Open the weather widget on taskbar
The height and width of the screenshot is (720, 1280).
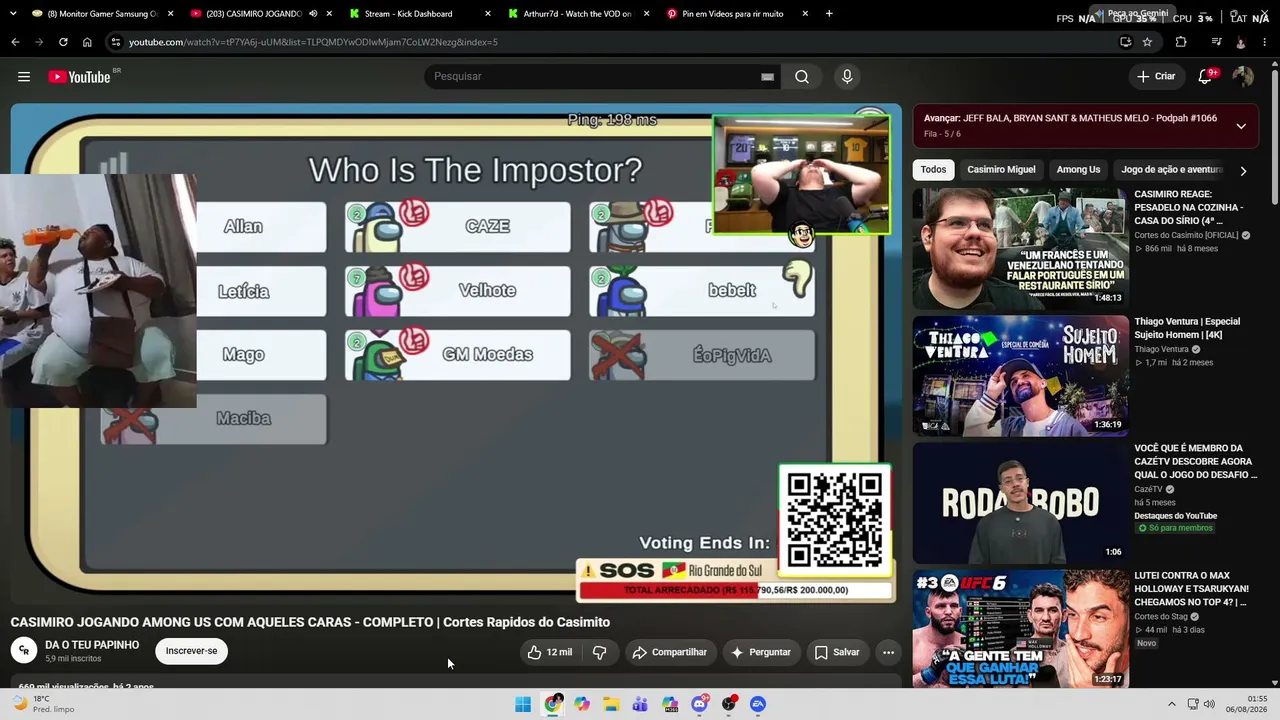(45, 704)
